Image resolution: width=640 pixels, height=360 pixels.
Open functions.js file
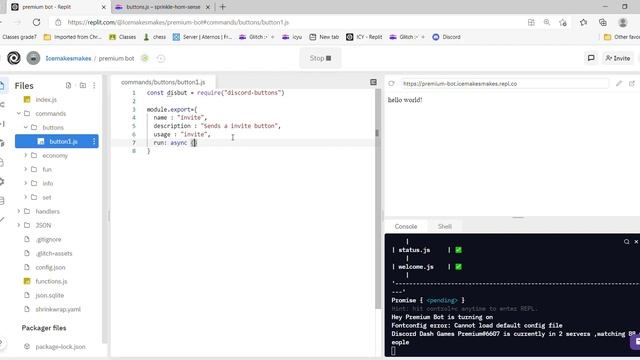tap(51, 281)
